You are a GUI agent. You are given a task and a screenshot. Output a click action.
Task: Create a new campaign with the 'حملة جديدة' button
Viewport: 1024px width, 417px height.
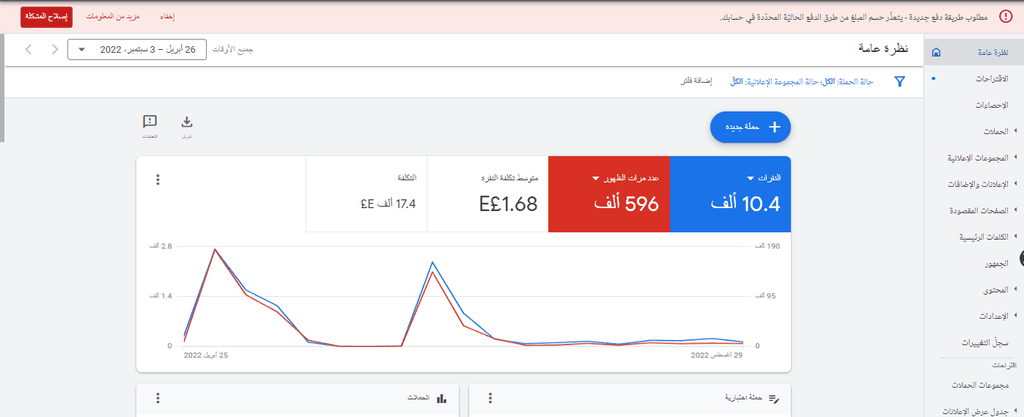(x=750, y=127)
